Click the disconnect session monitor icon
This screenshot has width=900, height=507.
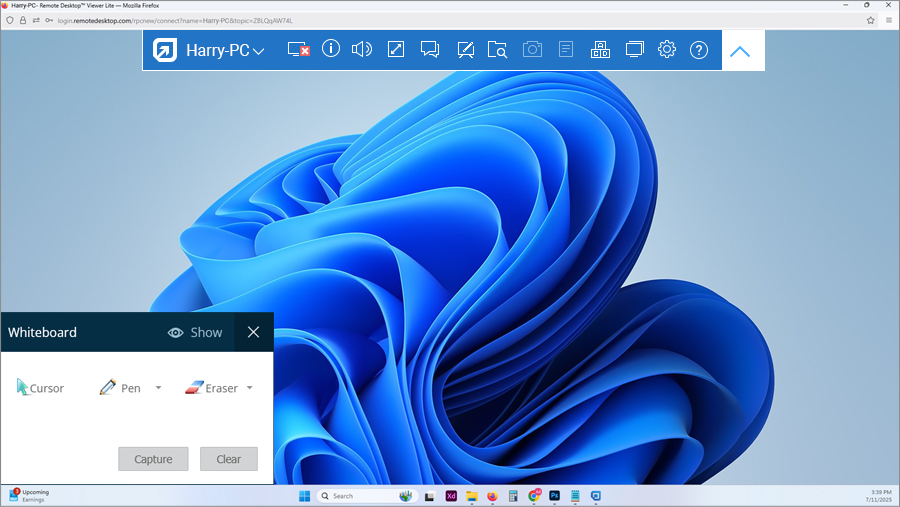(x=298, y=50)
